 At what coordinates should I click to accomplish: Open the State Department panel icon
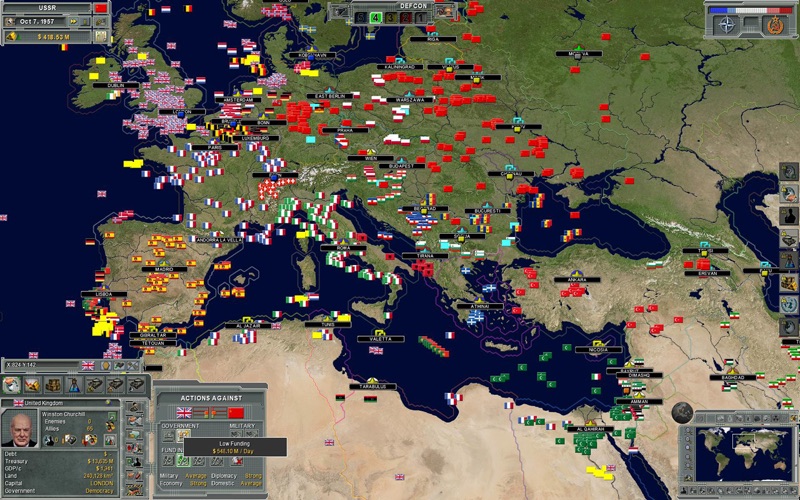(11, 385)
